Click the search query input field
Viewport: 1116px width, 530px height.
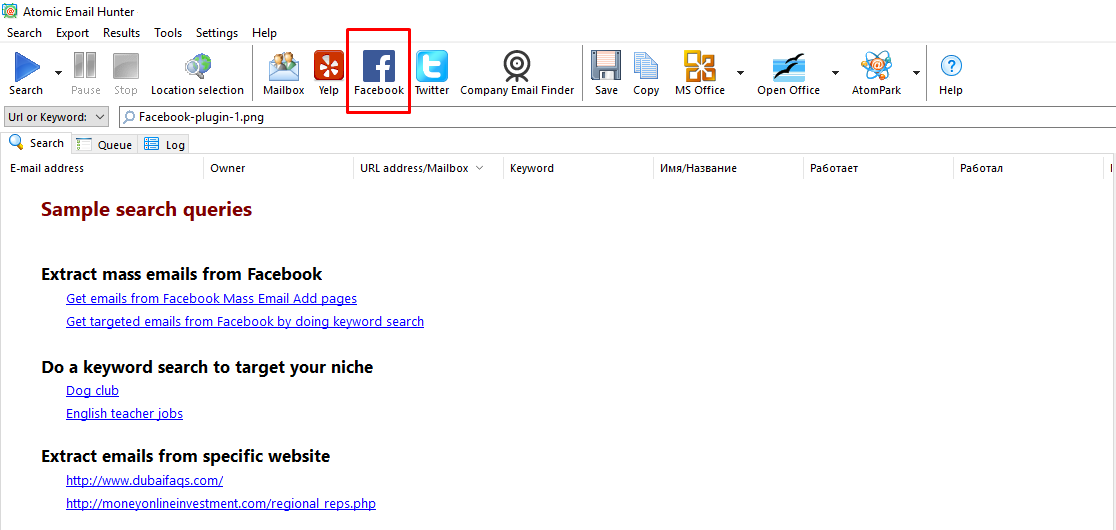click(x=600, y=117)
